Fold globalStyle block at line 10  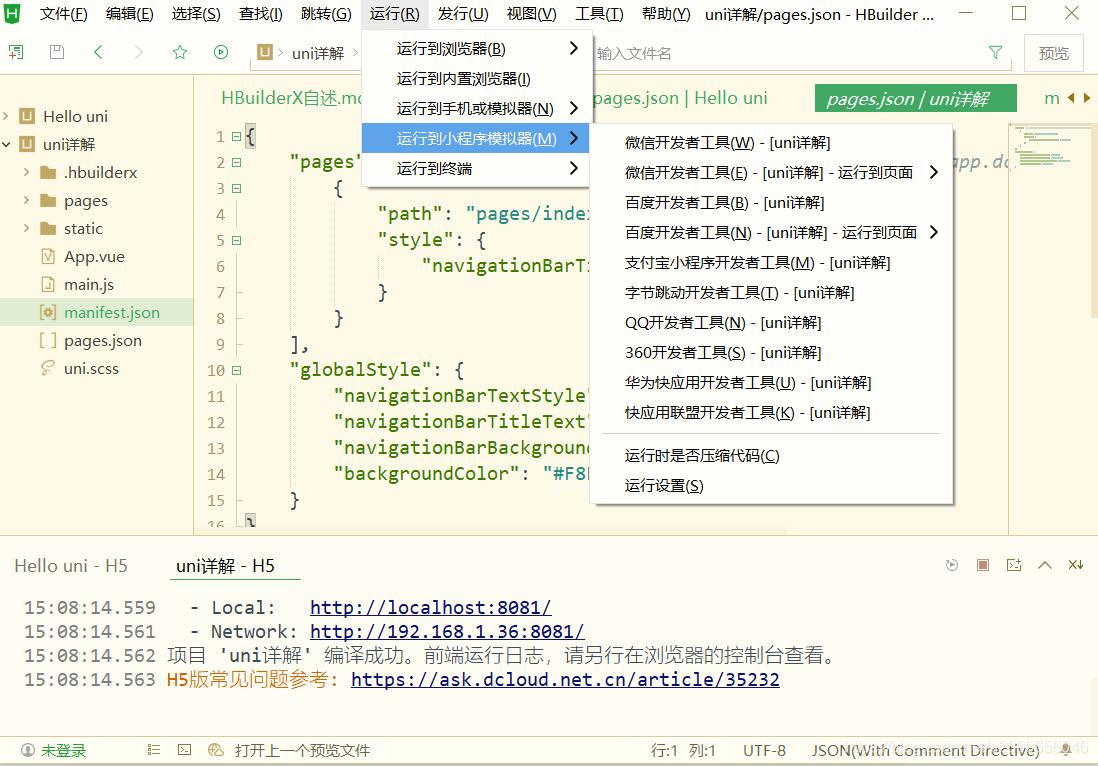click(237, 370)
